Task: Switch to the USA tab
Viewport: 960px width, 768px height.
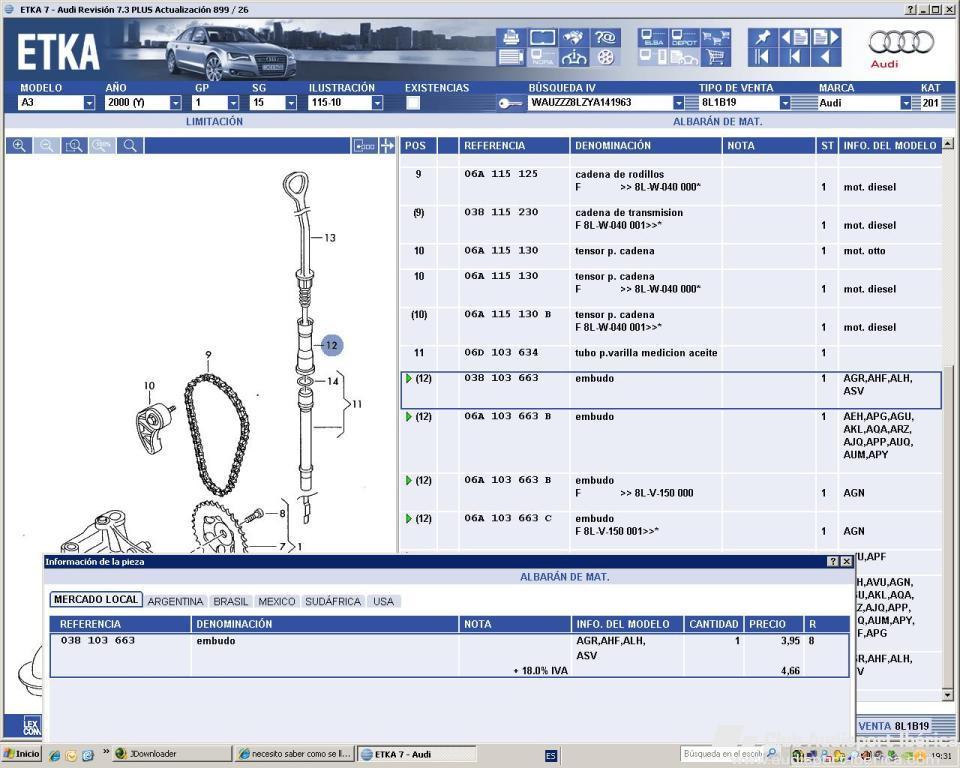Action: [384, 601]
